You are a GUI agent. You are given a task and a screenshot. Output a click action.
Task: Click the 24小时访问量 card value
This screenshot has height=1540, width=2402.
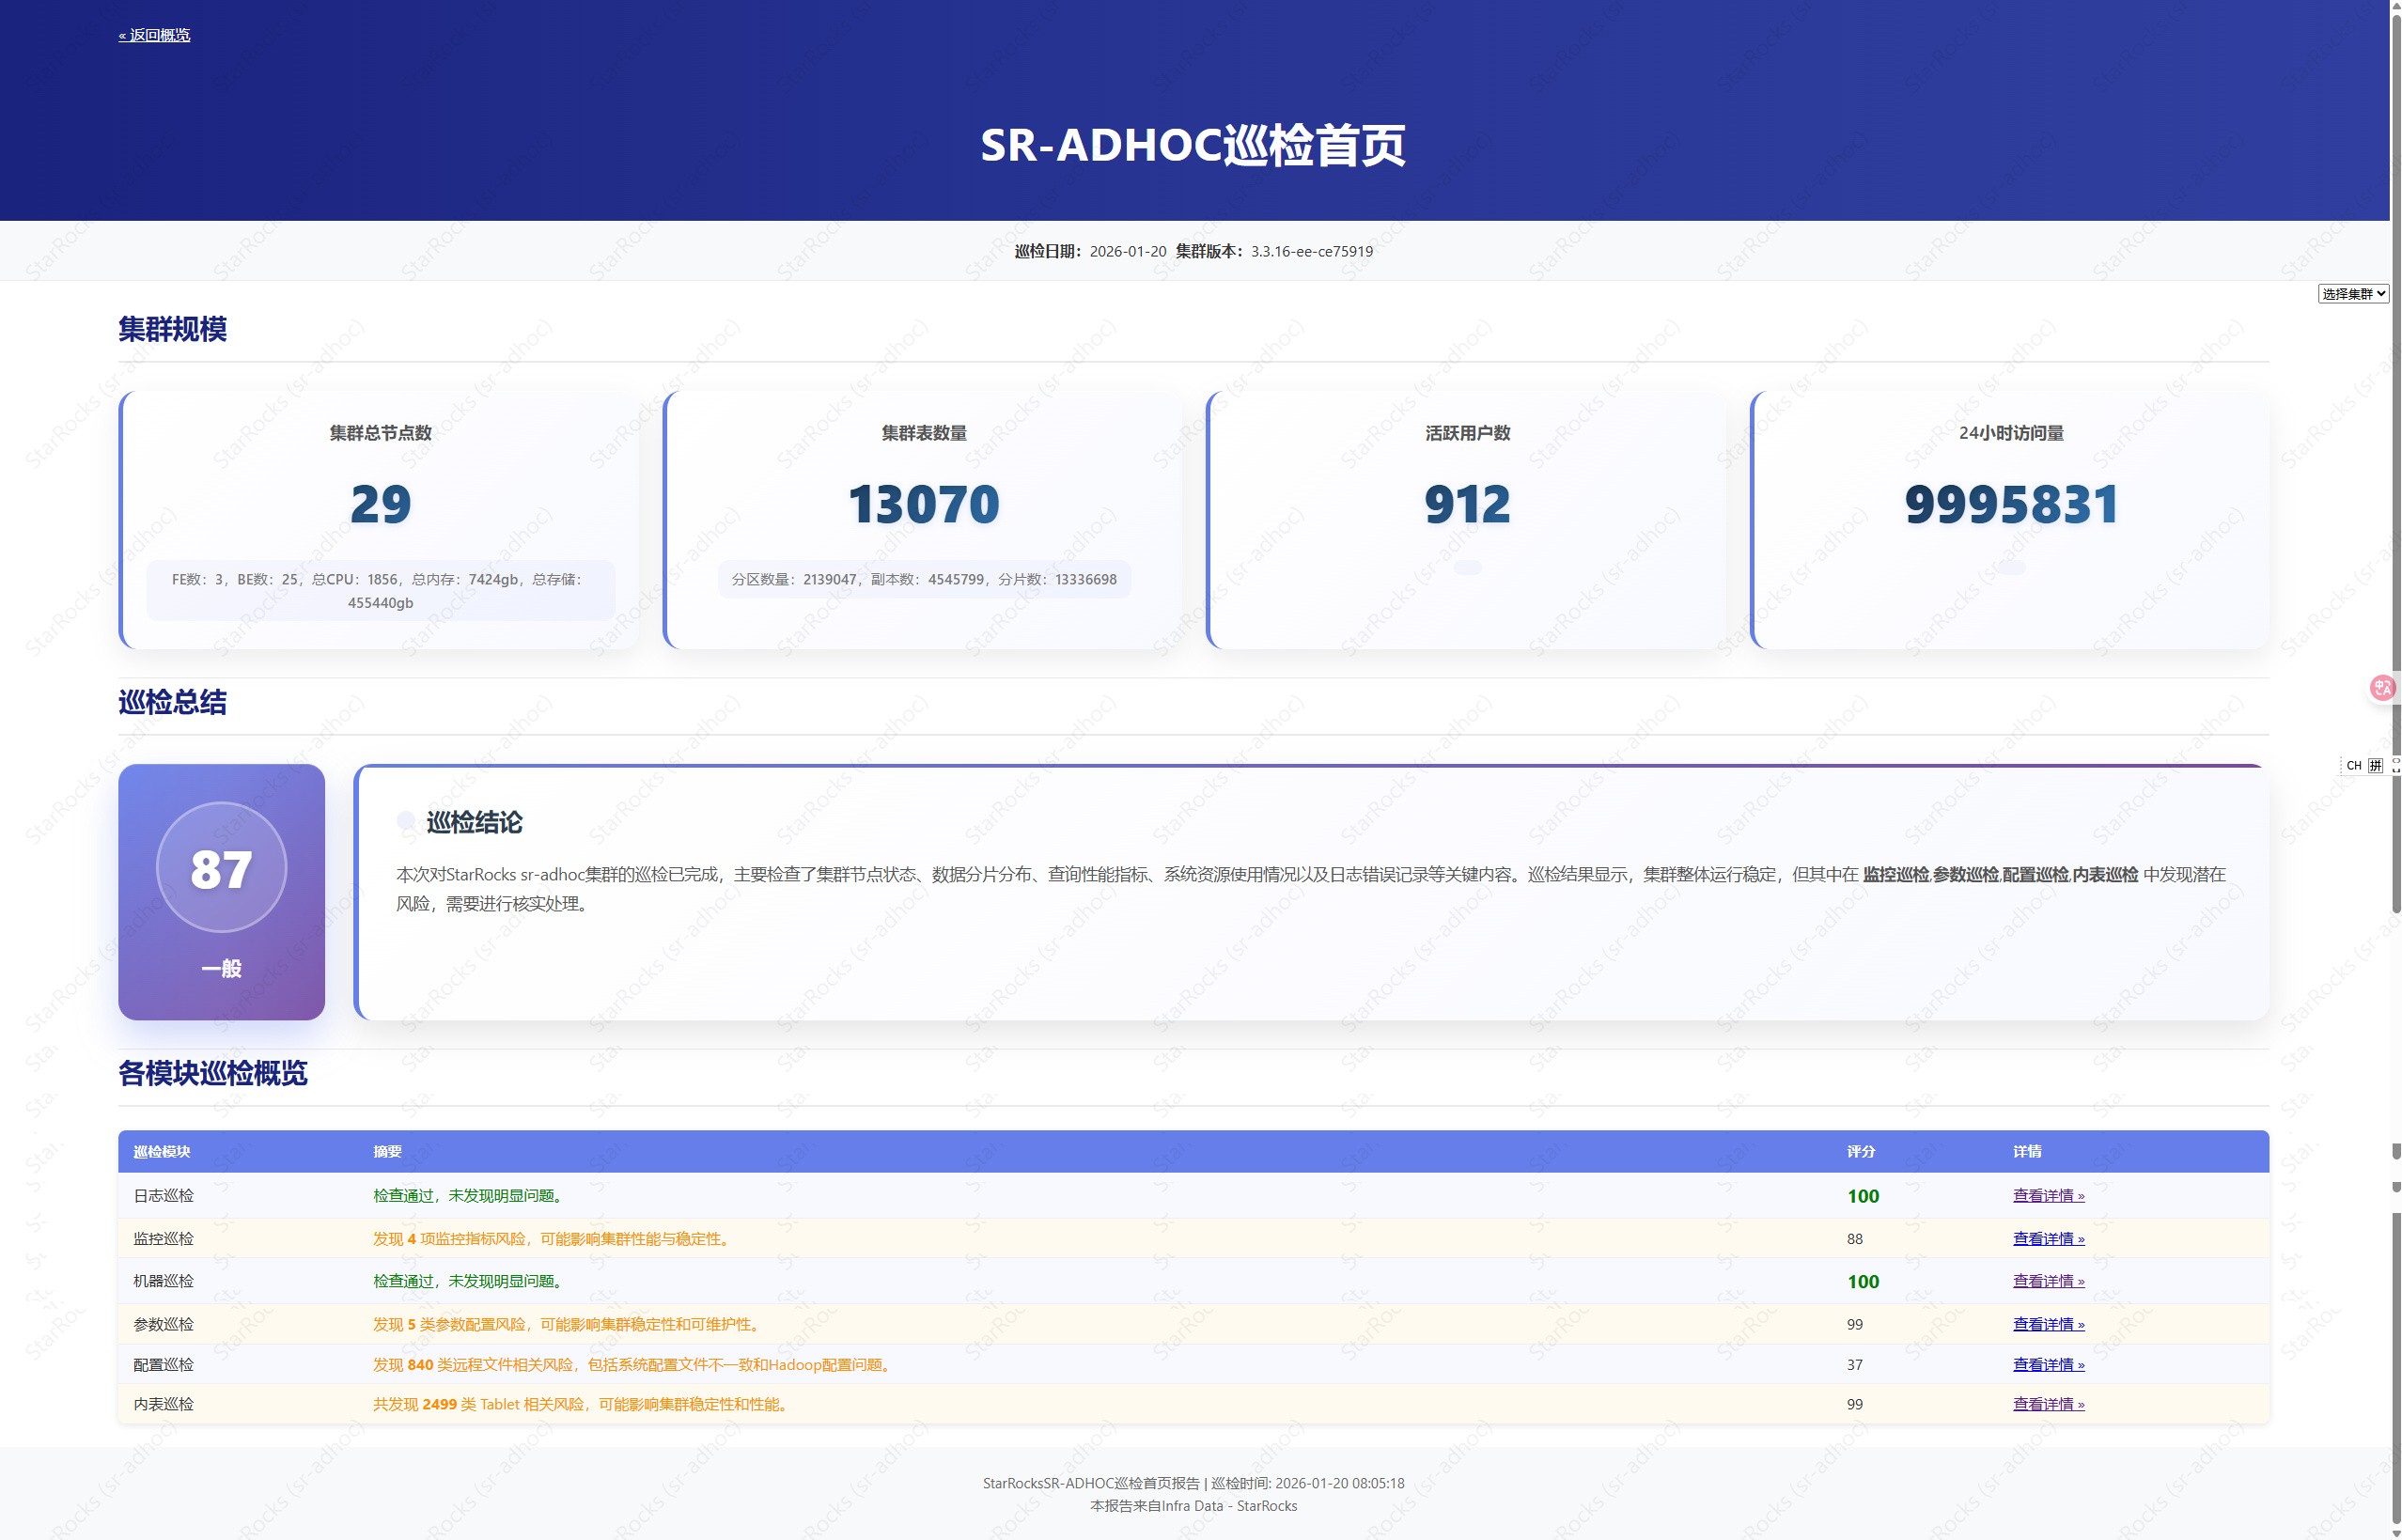[x=2010, y=504]
